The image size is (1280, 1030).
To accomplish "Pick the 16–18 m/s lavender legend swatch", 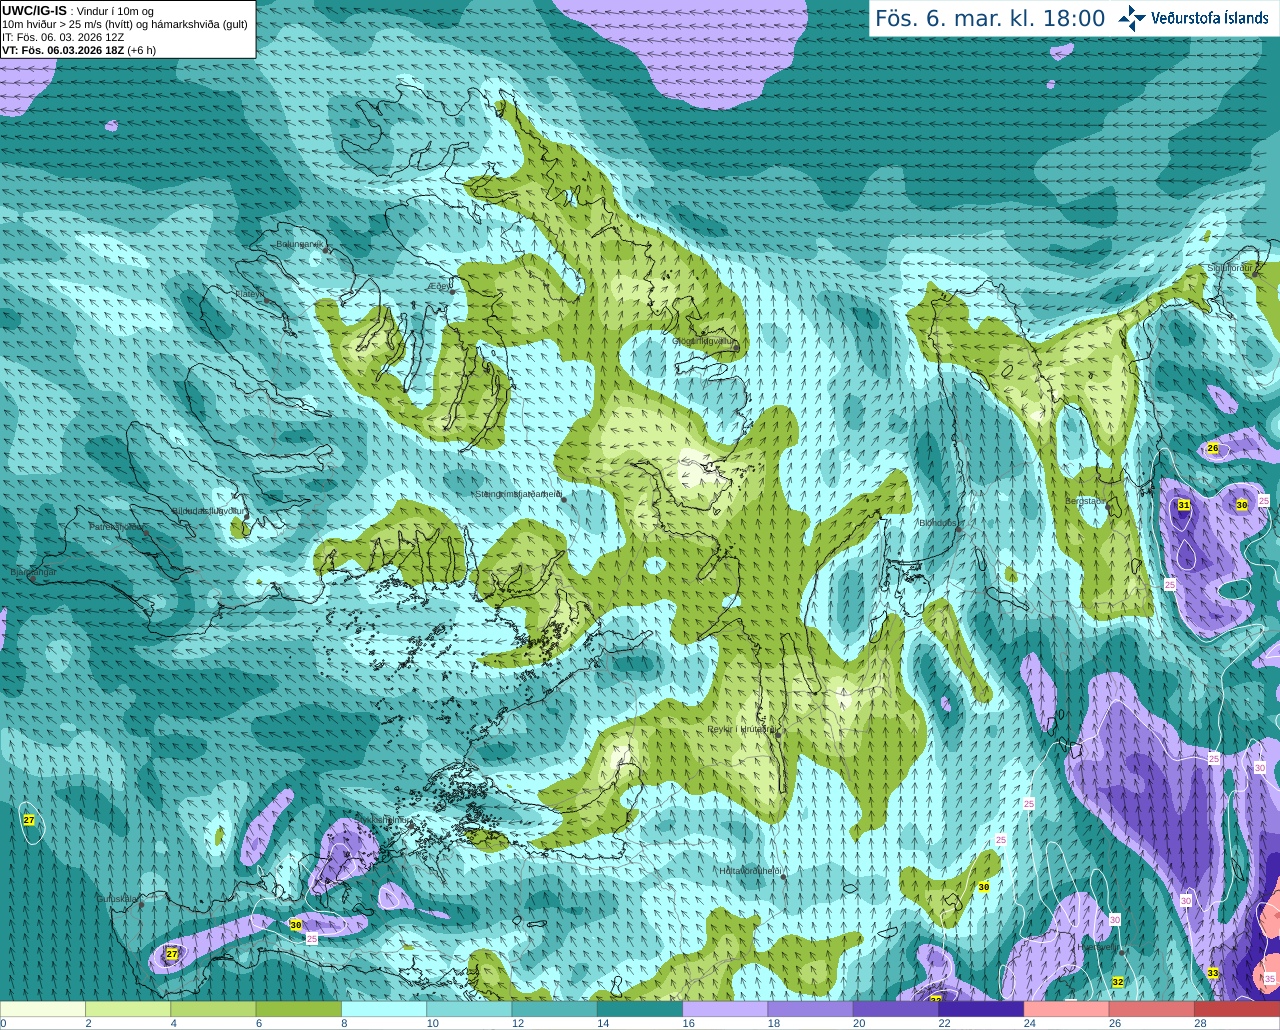I will point(725,1009).
